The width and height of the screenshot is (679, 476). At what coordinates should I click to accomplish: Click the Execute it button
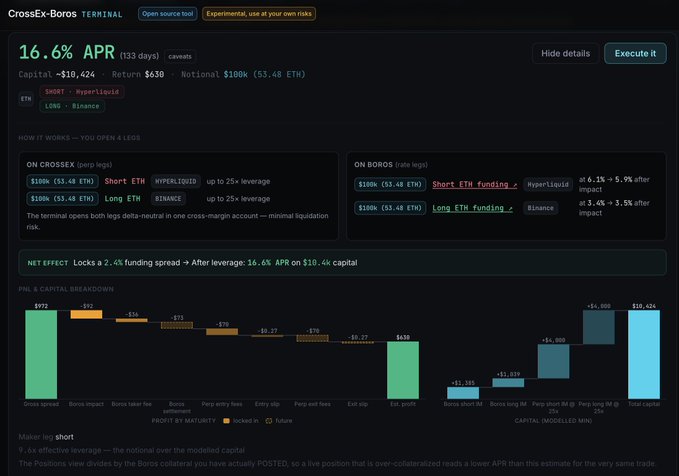tap(635, 53)
